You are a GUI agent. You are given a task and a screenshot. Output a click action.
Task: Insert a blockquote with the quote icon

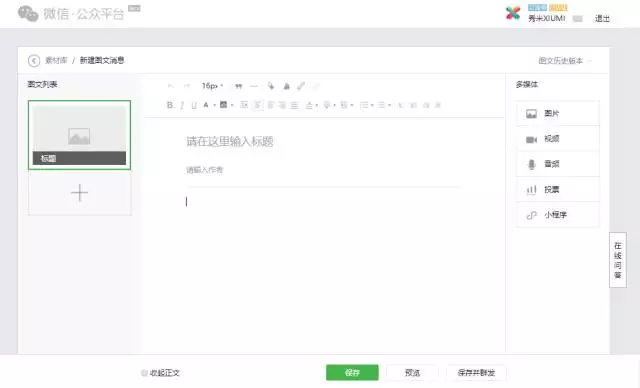pyautogui.click(x=238, y=86)
